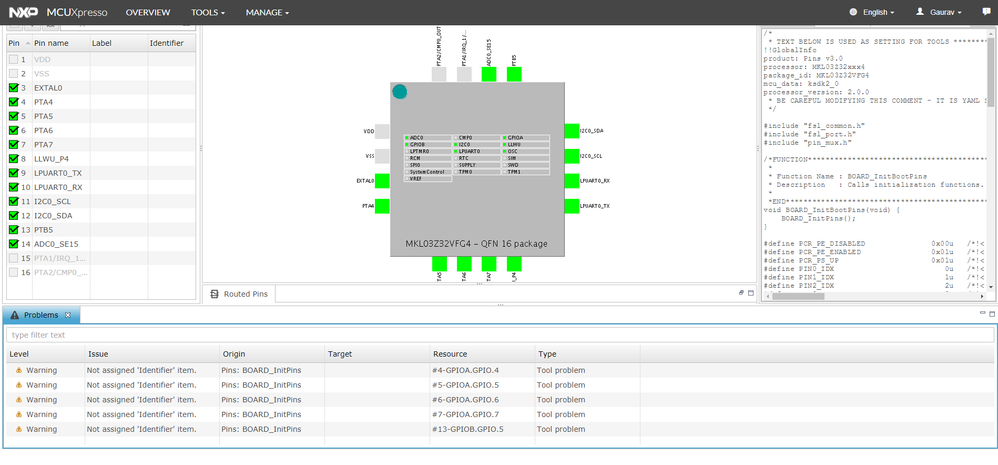Uncheck pin 11 I2C0_SCL checkbox
998x465 pixels.
[x=13, y=201]
